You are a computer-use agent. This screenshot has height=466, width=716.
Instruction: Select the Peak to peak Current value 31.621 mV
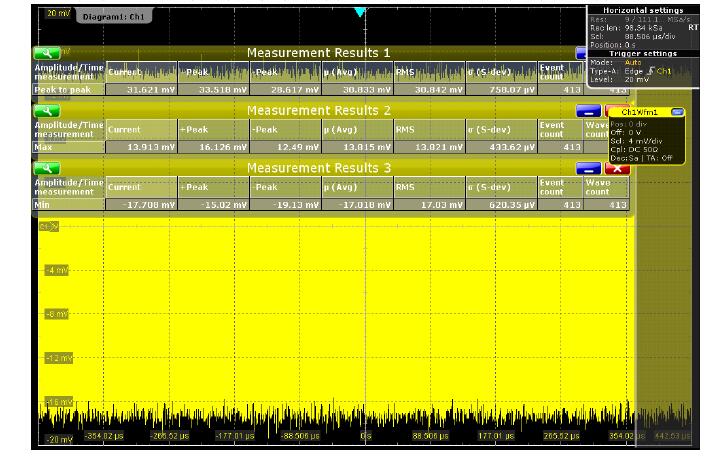pos(142,90)
